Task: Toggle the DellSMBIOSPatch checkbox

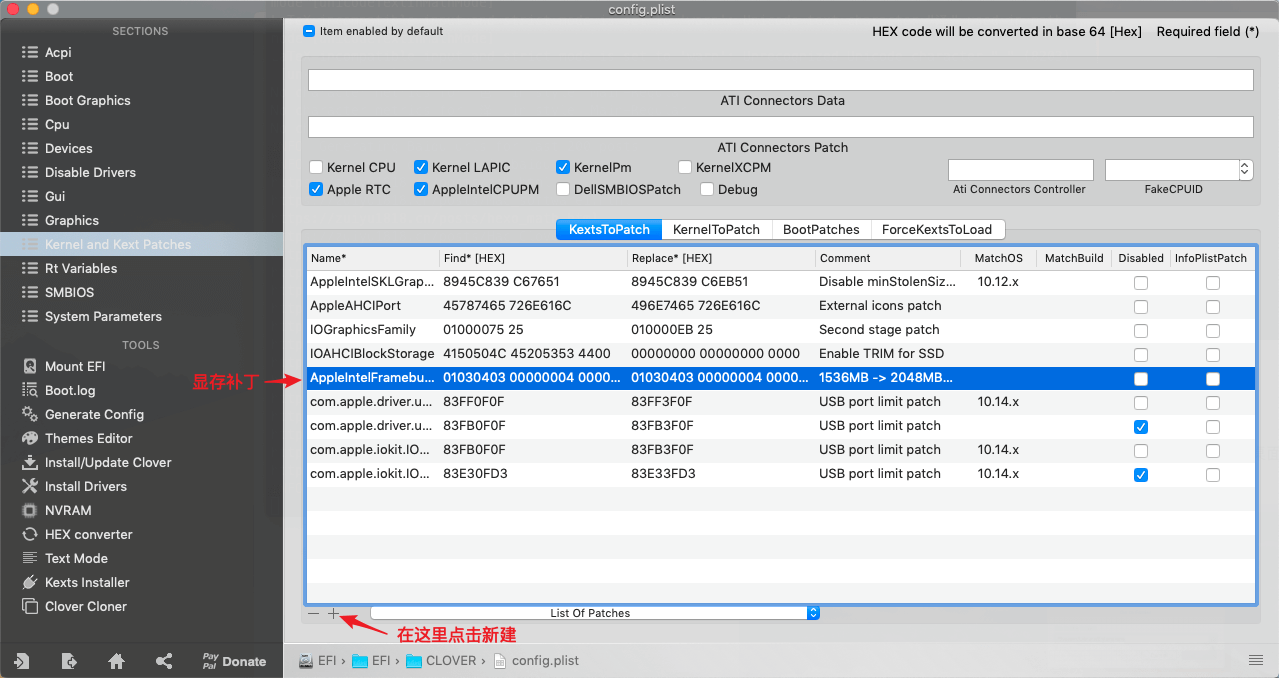Action: coord(564,190)
